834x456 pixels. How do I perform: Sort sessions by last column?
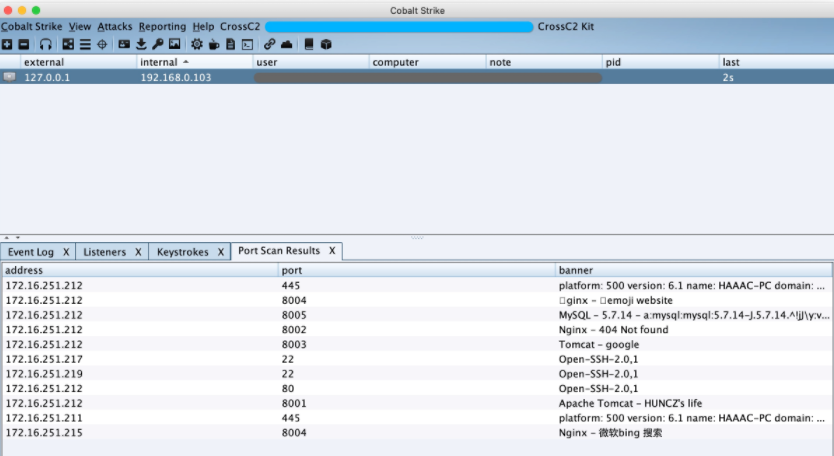click(776, 62)
